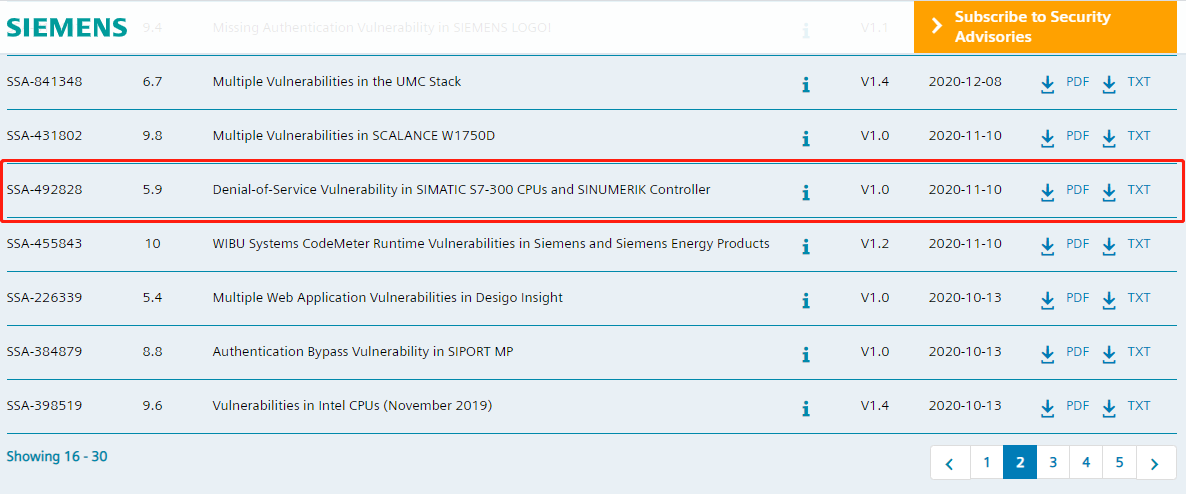This screenshot has width=1186, height=494.
Task: Download TXT icon for Intel CPUs advisory
Action: (1109, 409)
